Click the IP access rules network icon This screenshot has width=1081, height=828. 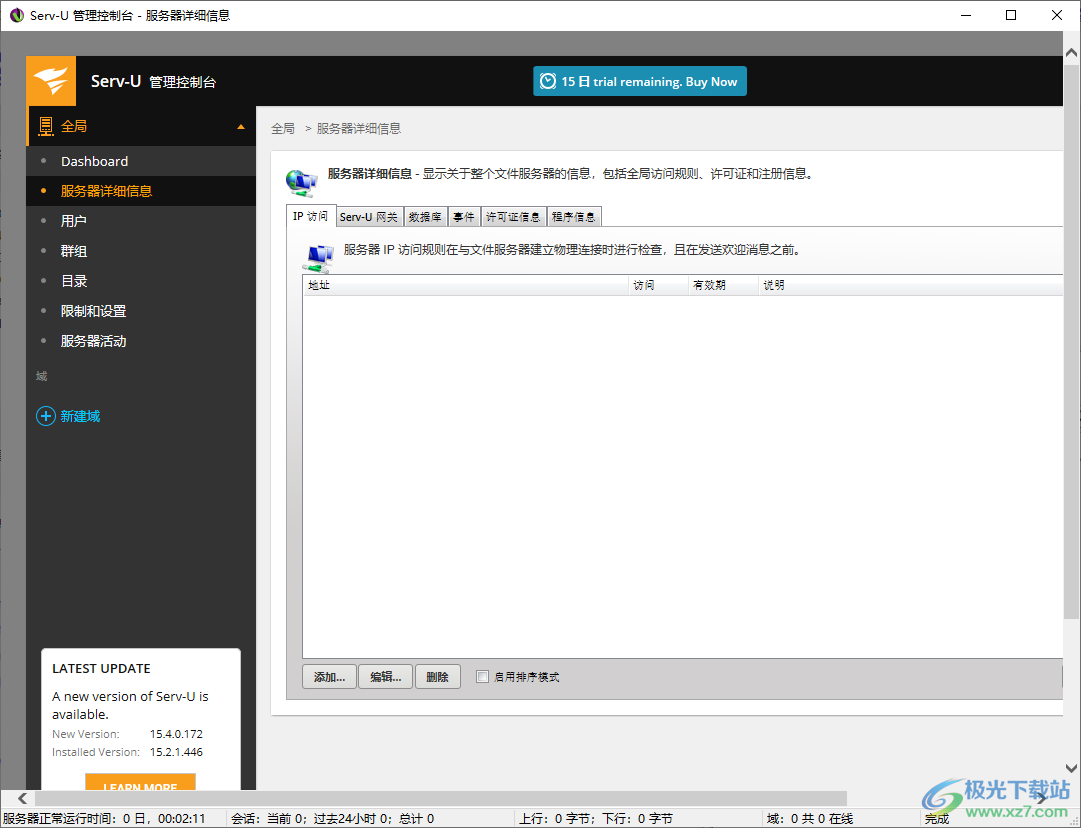318,258
